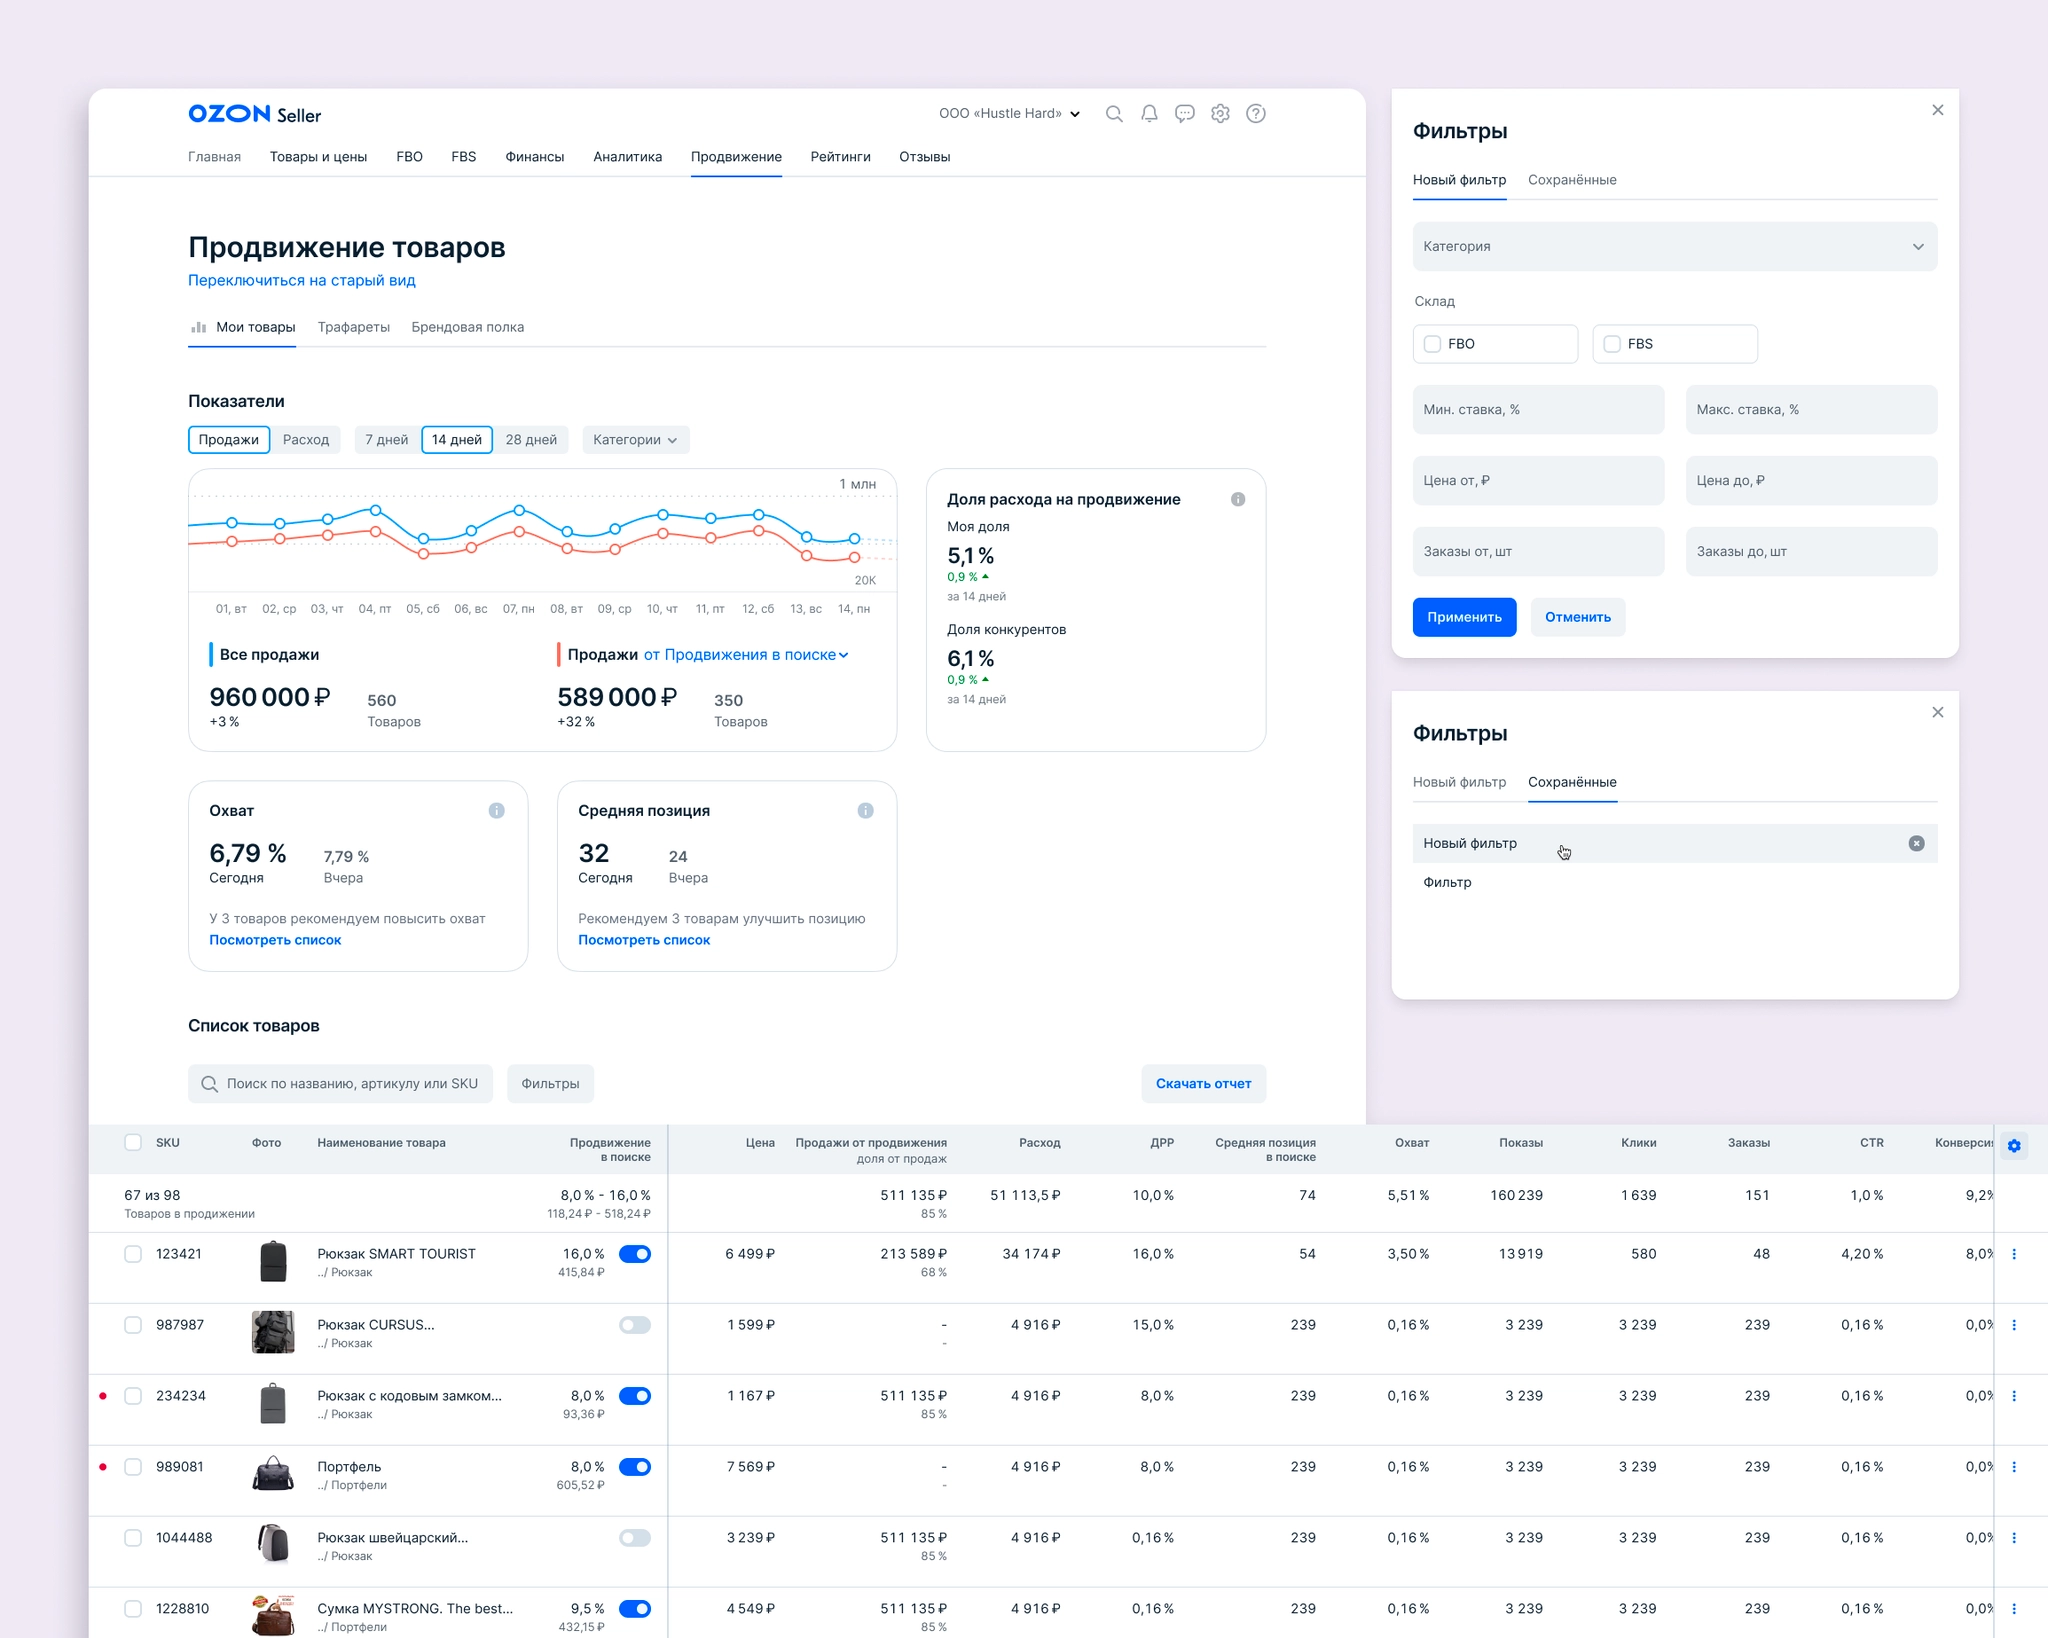2048x1638 pixels.
Task: Click info icon in Доля расхода card
Action: pyautogui.click(x=1238, y=499)
